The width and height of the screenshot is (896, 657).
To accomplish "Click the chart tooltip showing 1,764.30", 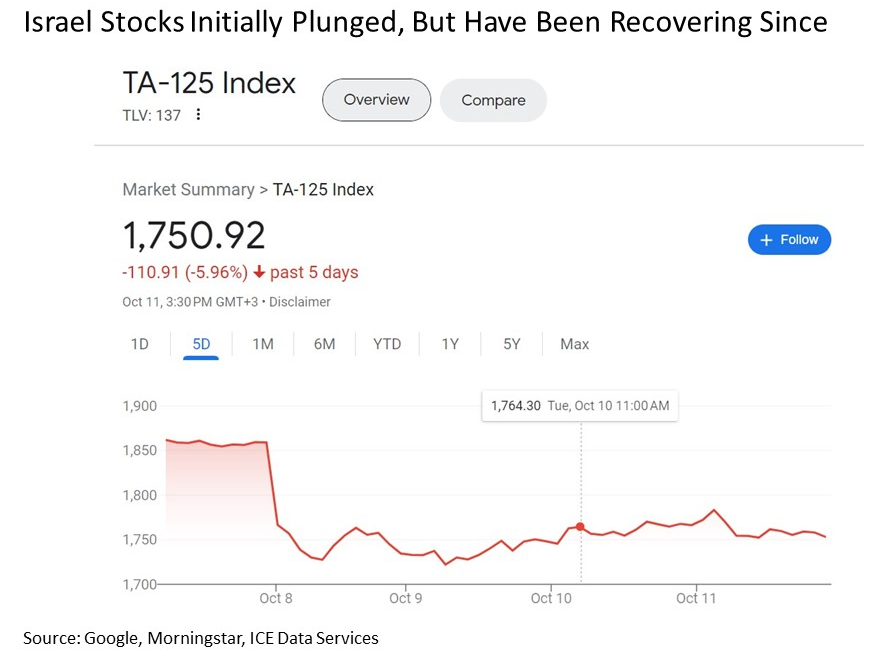I will coord(579,405).
